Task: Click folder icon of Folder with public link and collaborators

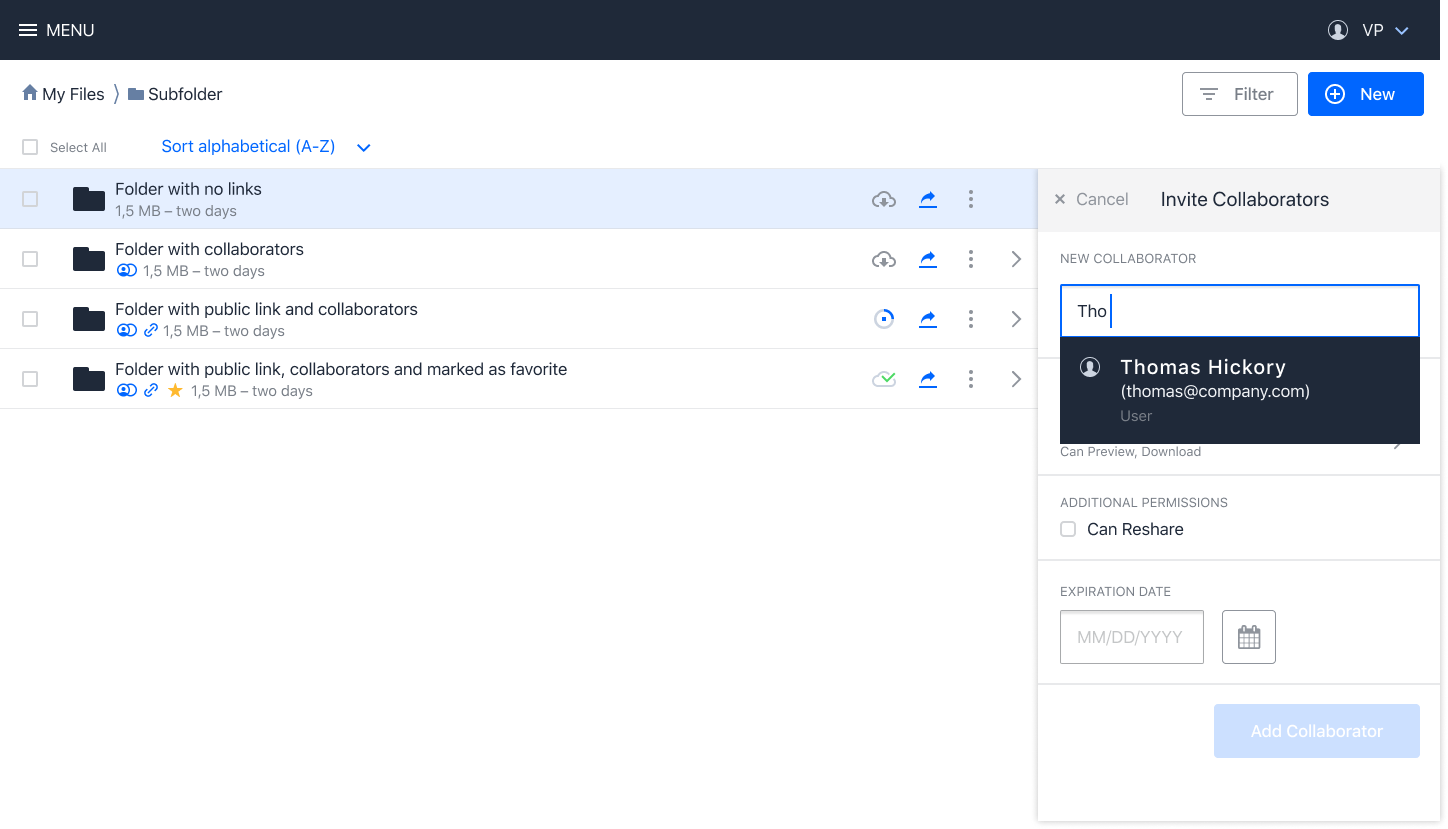Action: (x=89, y=319)
